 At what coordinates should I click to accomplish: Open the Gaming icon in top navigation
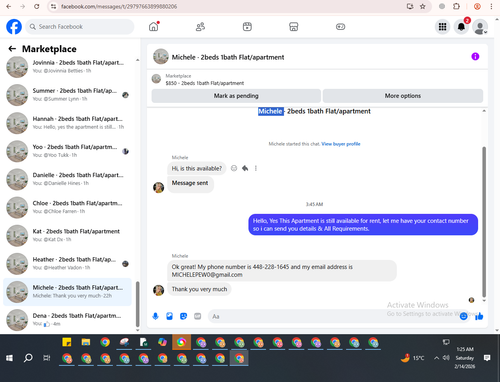[340, 27]
